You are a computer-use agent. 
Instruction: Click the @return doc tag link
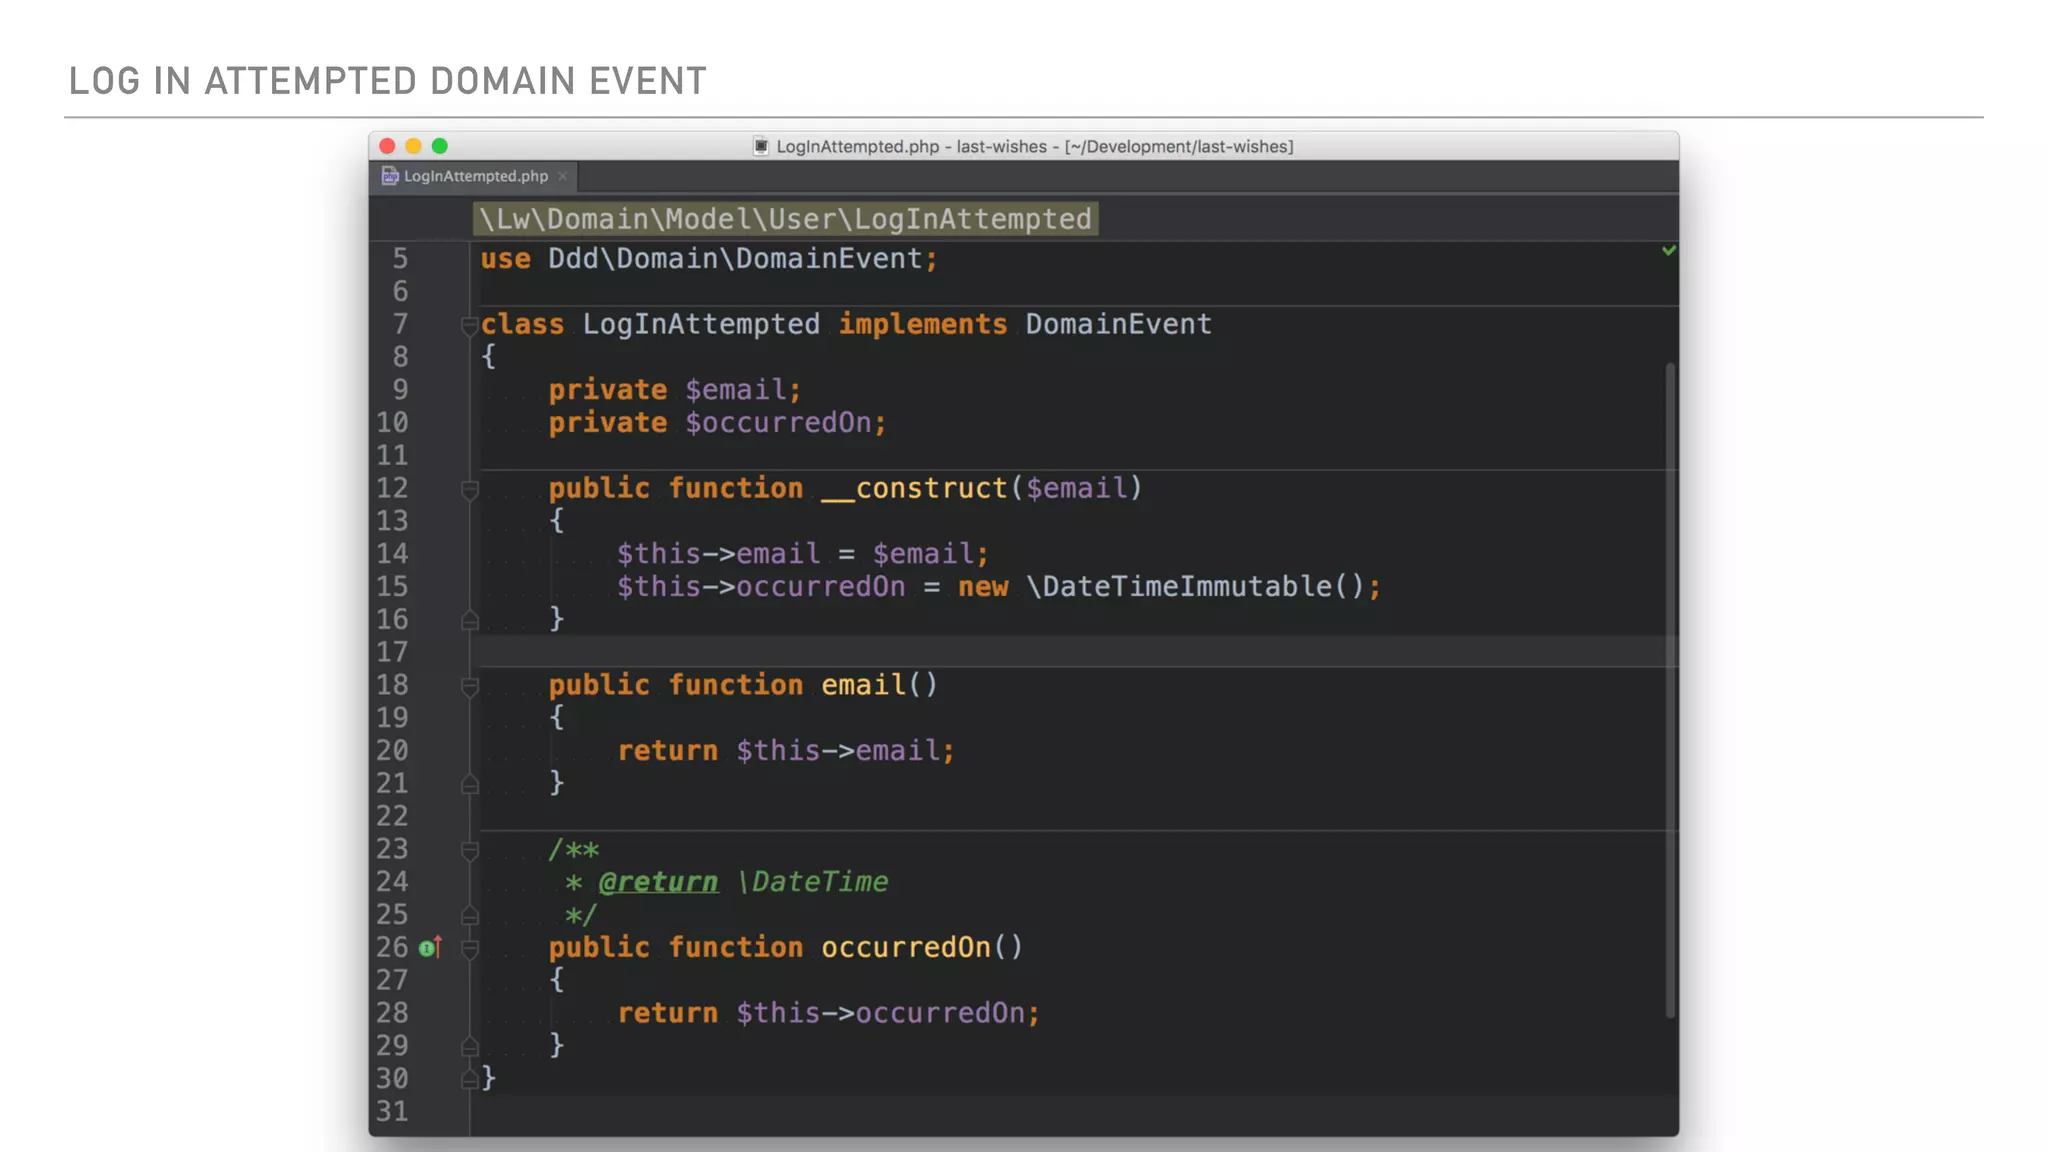[658, 882]
